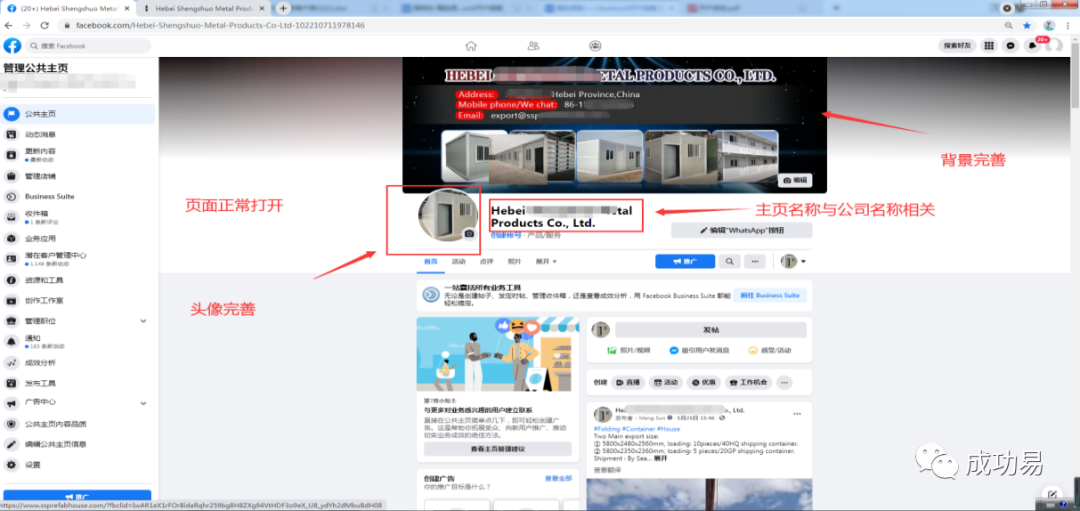Viewport: 1080px width, 511px height.
Task: Click 资源和工具 sidebar icon
Action: 11,280
